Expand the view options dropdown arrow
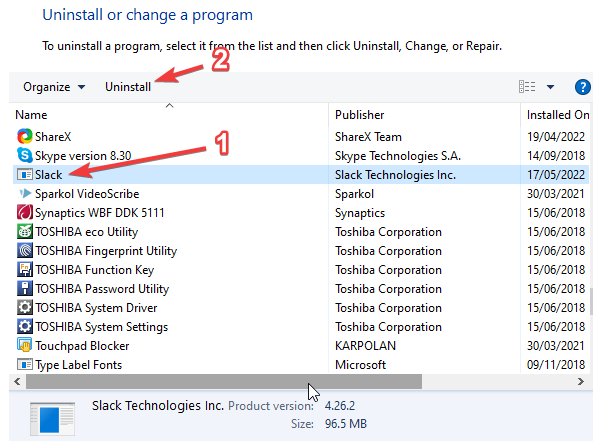Viewport: 593px width, 441px height. 550,87
